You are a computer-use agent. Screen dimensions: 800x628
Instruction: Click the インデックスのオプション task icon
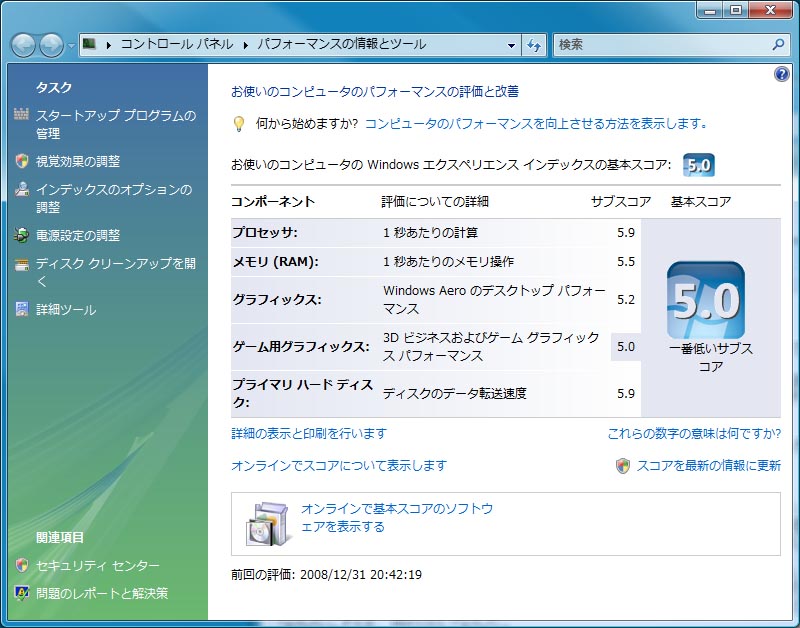click(x=21, y=189)
